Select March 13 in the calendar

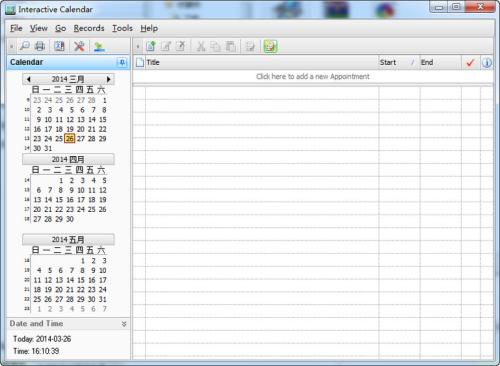(81, 120)
